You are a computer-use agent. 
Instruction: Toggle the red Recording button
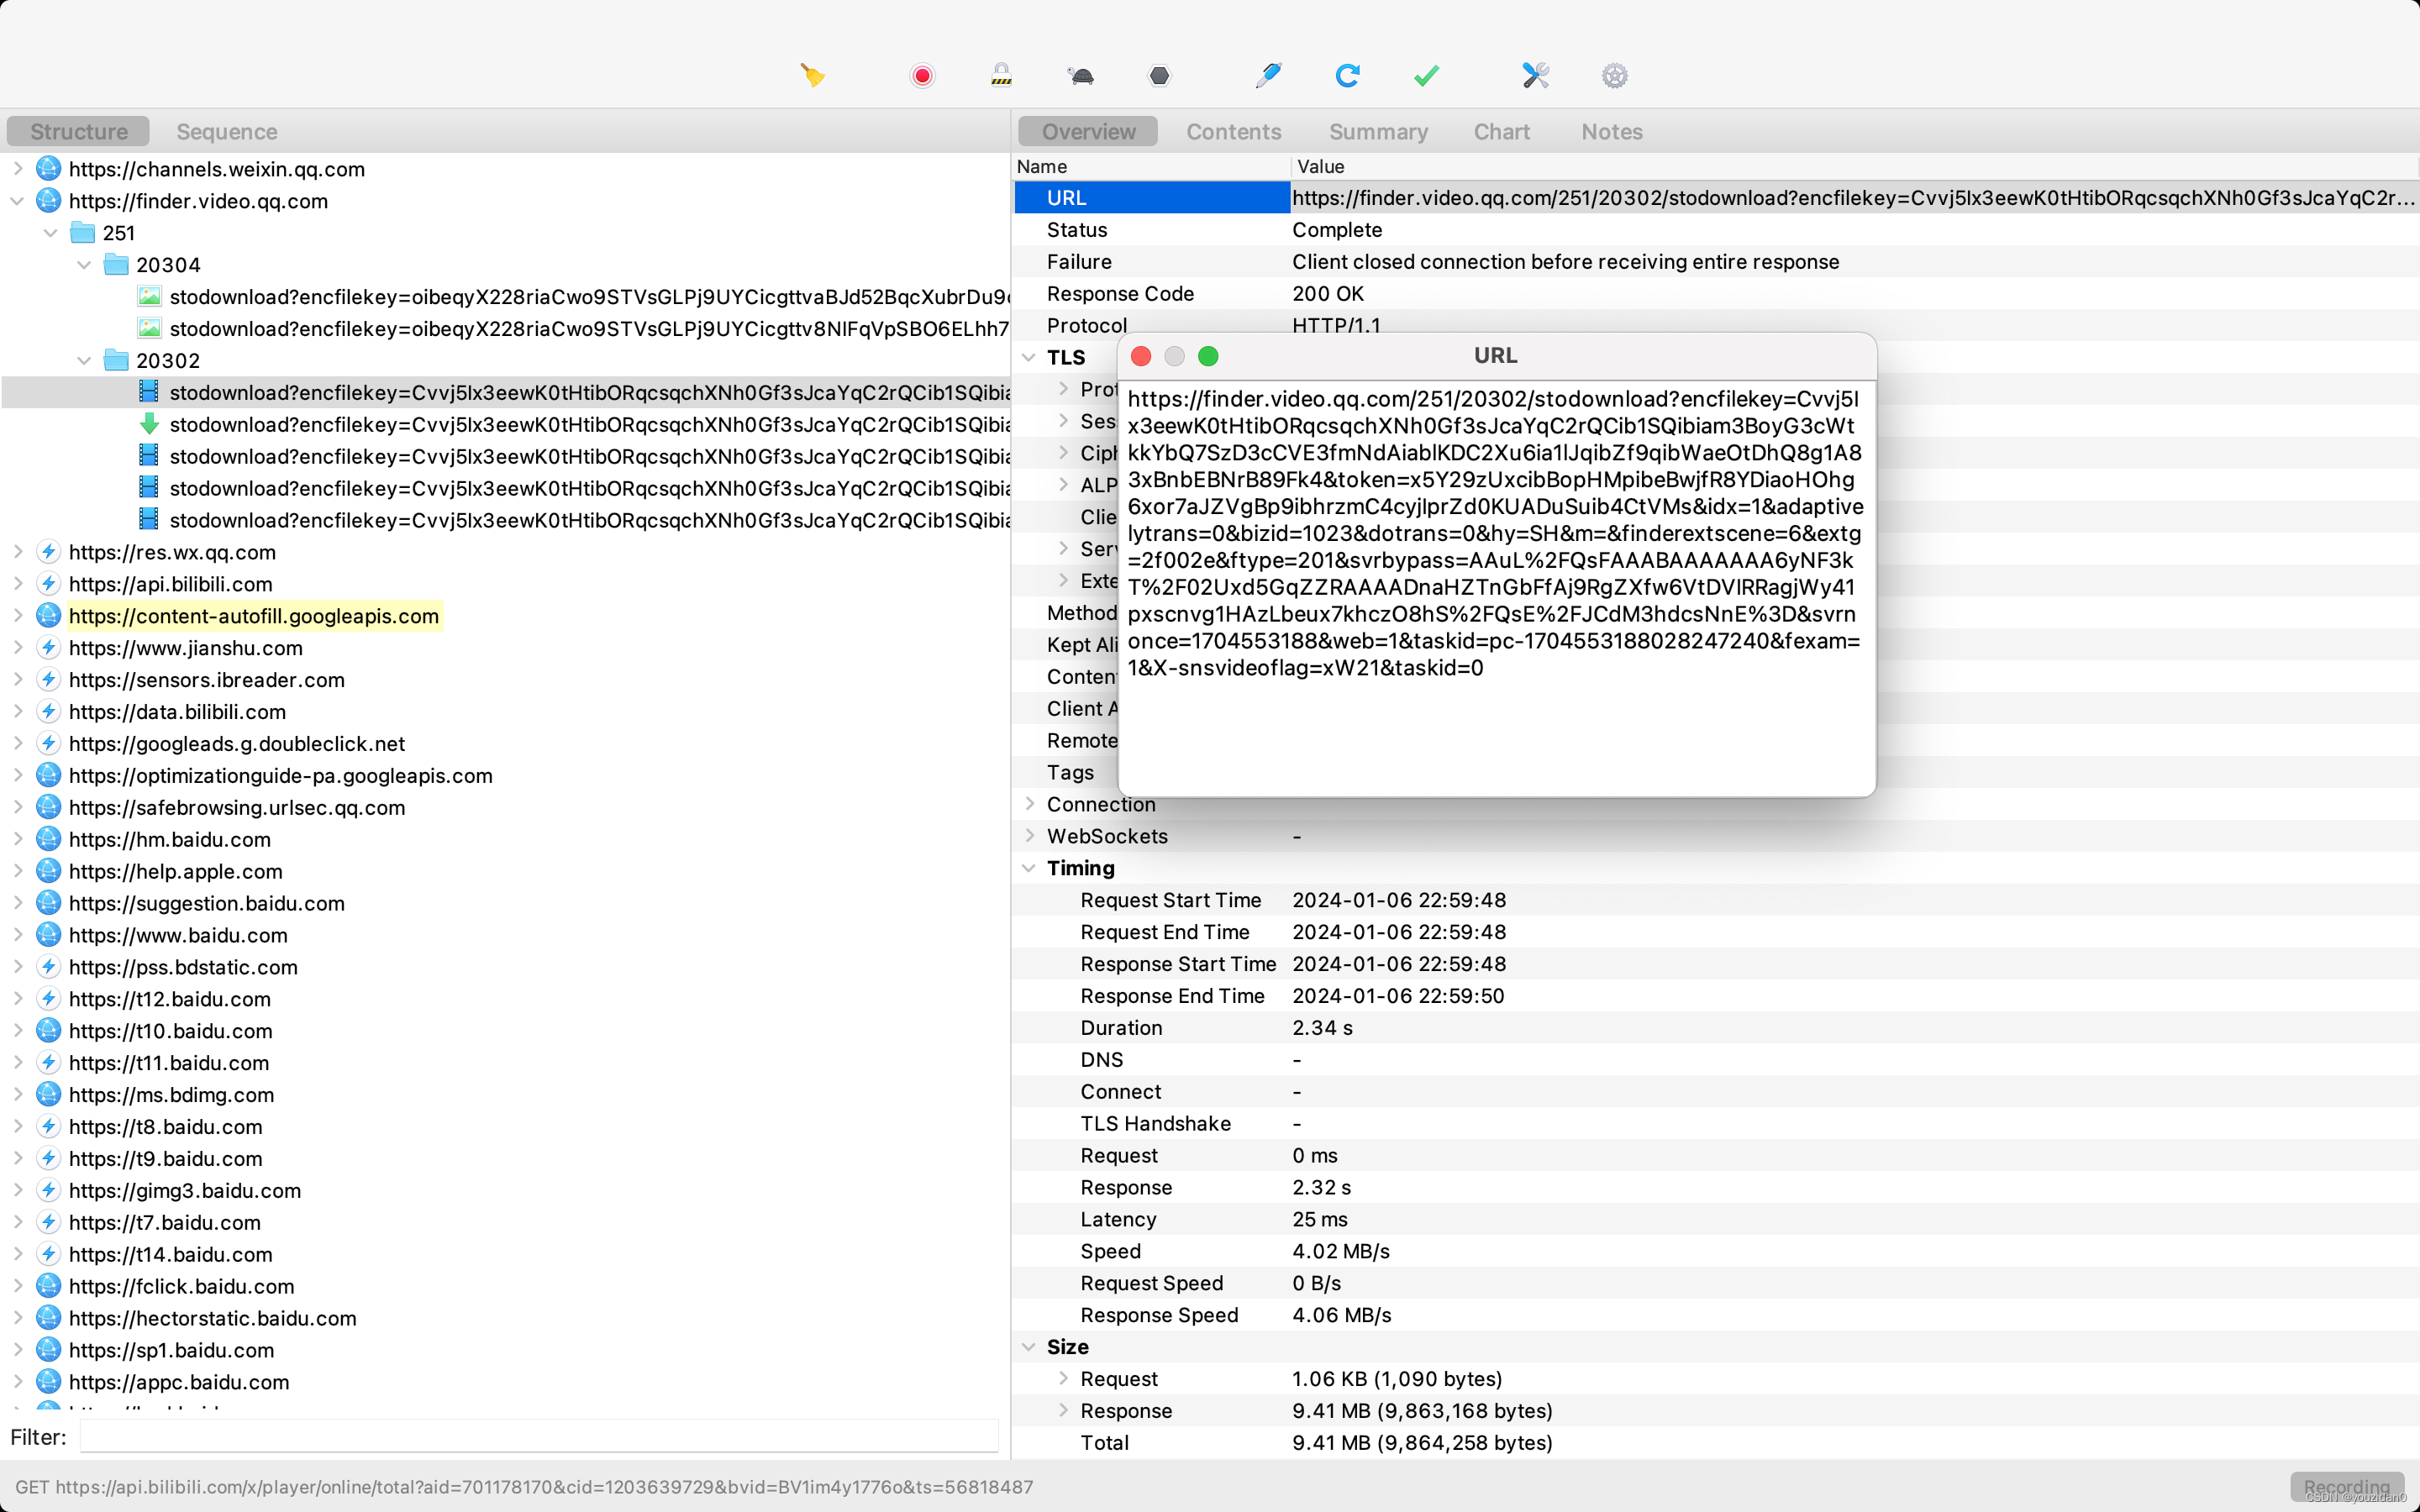pos(922,75)
